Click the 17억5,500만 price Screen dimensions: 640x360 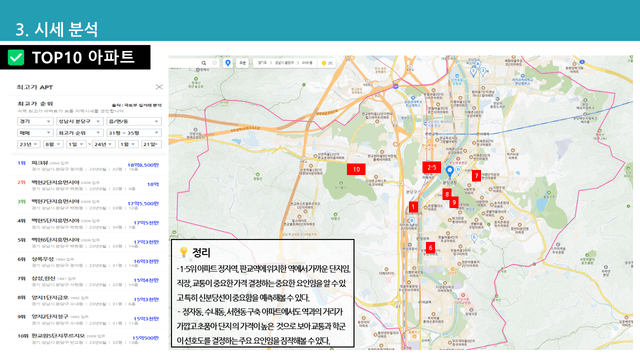143,204
